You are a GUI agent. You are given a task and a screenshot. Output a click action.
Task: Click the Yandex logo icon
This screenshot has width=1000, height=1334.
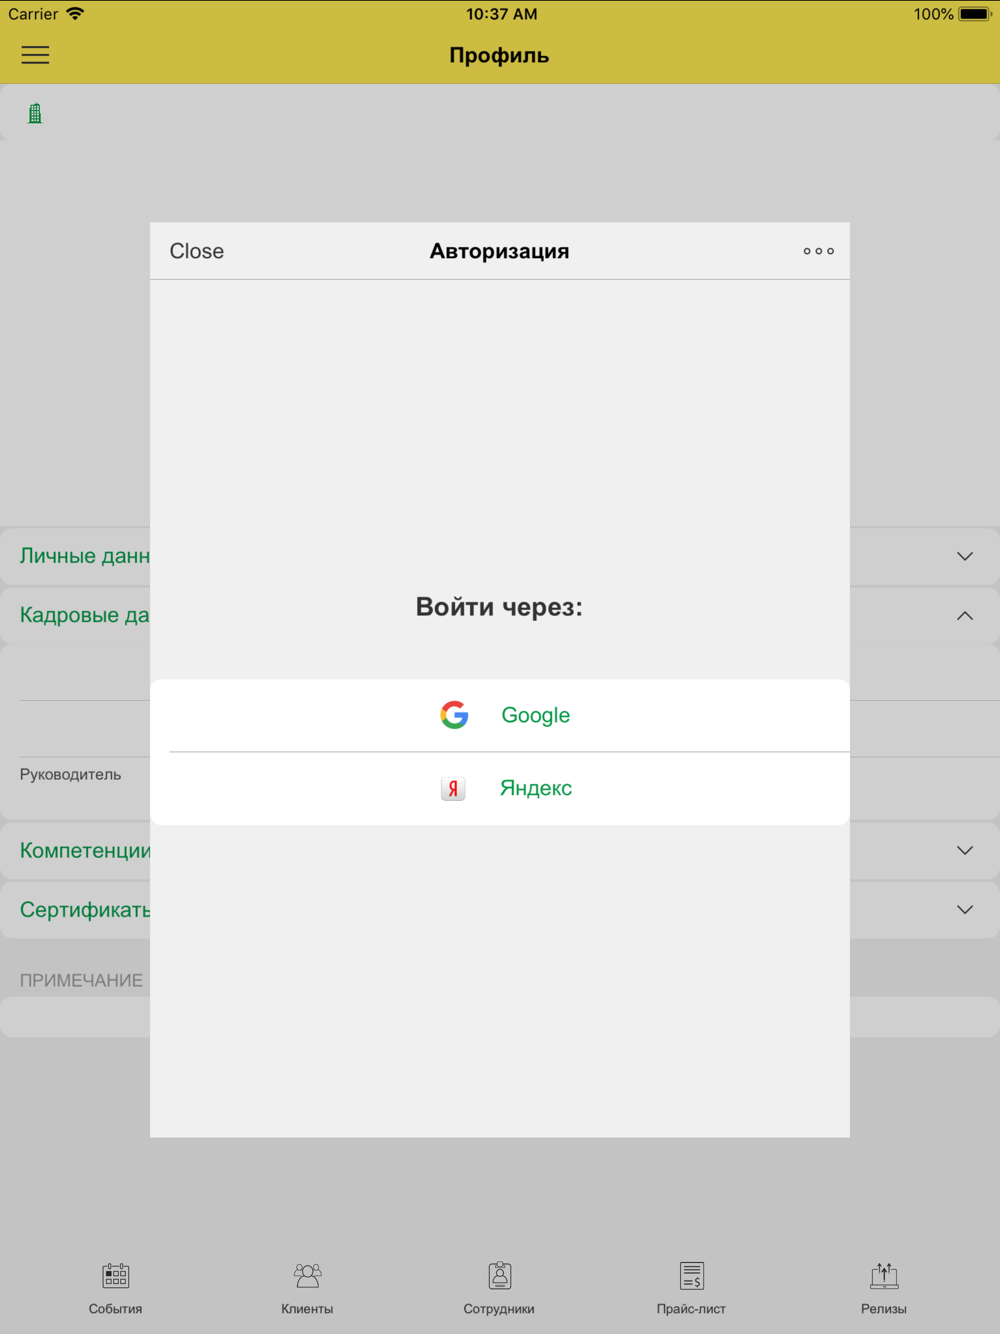pos(453,788)
